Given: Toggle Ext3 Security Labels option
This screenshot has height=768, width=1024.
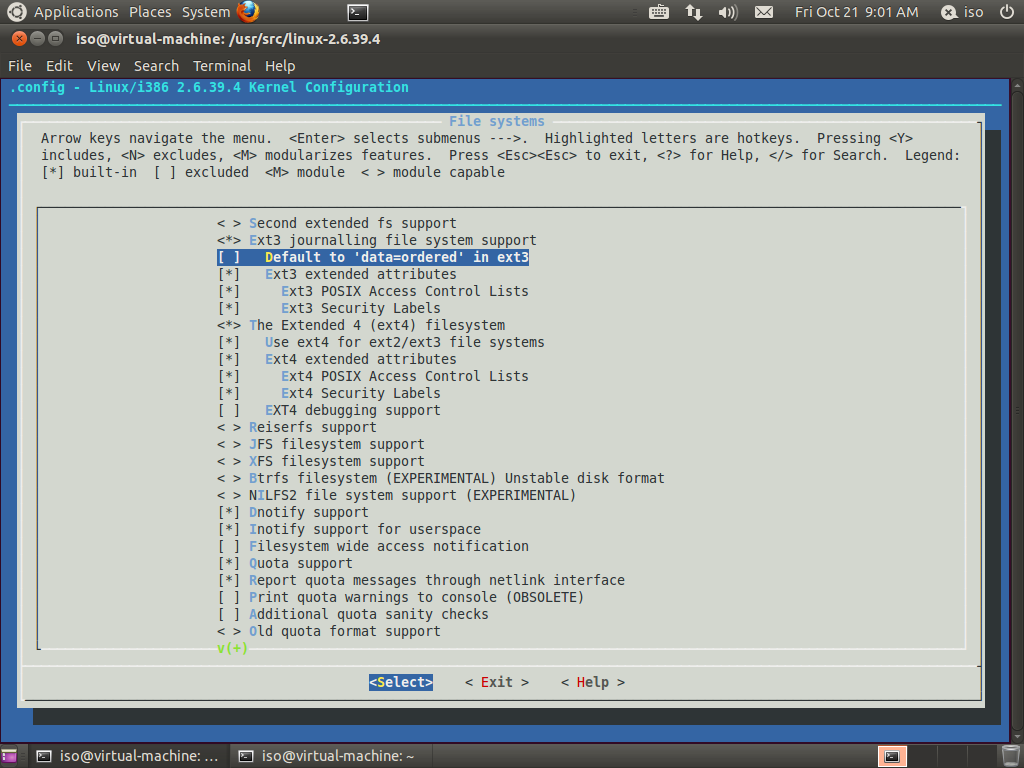Looking at the screenshot, I should (329, 308).
